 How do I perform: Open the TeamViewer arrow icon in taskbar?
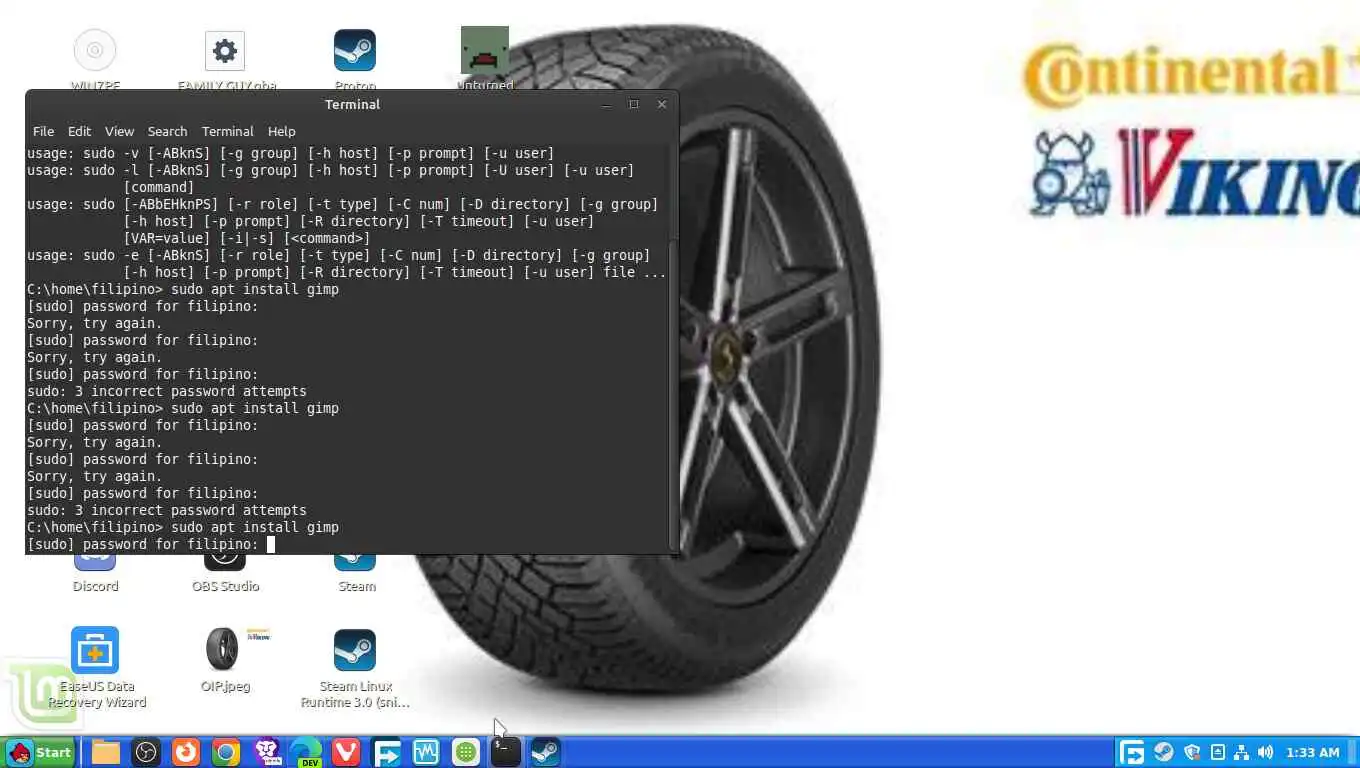point(386,752)
